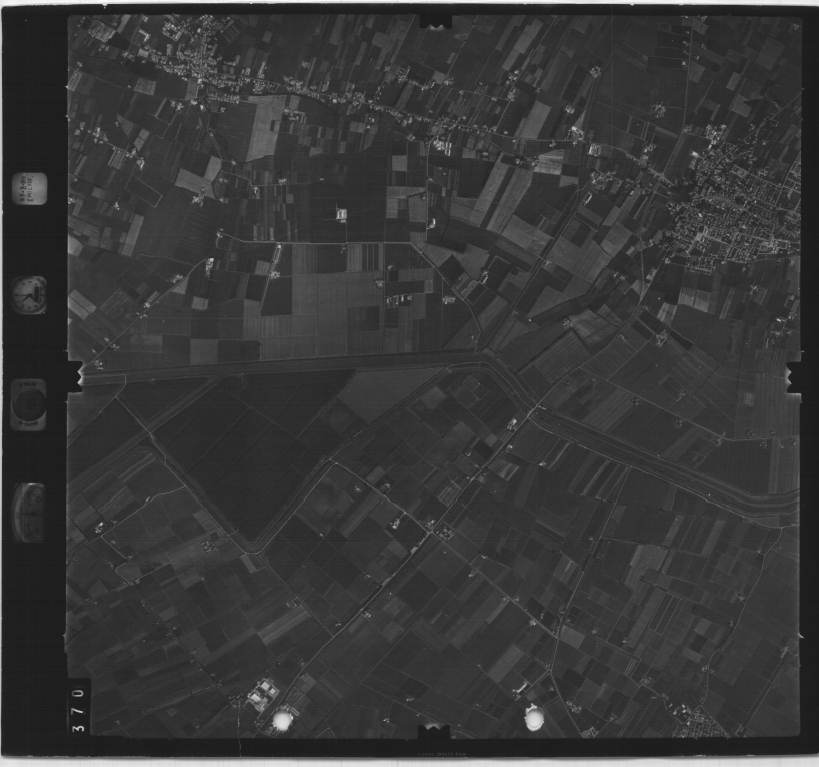Screen dimensions: 819x767
Task: Select the circular level instrument in margin
Action: (29, 404)
